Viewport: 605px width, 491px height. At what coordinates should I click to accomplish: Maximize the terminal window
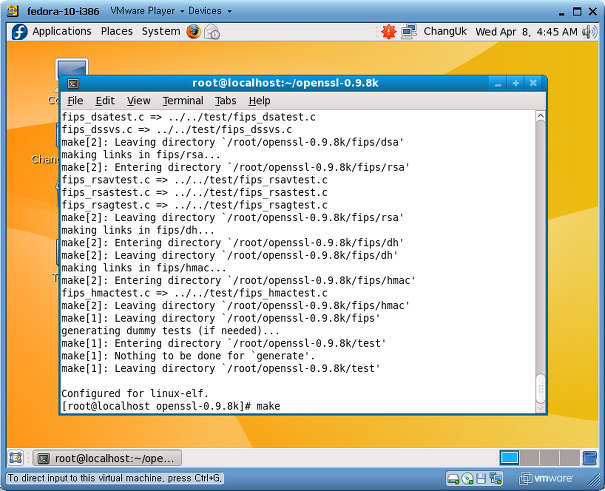[x=515, y=83]
